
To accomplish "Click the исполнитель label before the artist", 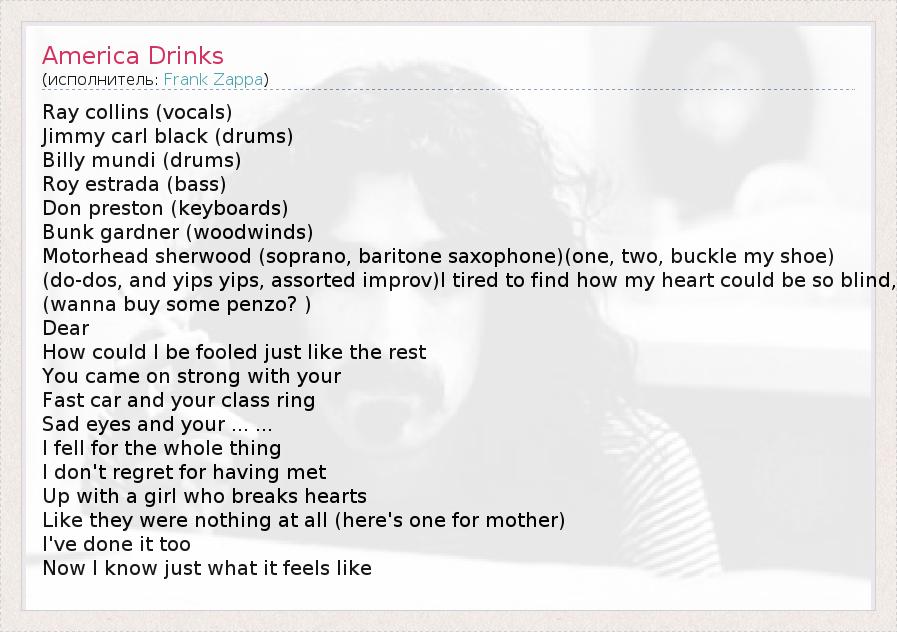I will click(x=102, y=79).
